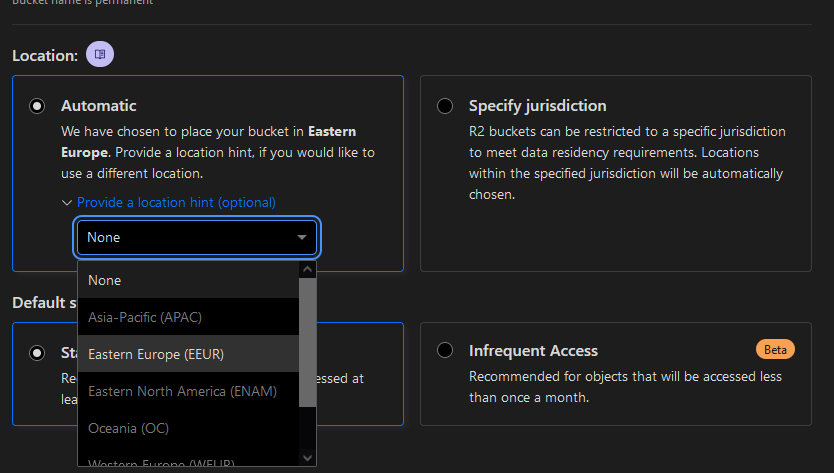Select the Standard storage class radio button

[x=38, y=352]
